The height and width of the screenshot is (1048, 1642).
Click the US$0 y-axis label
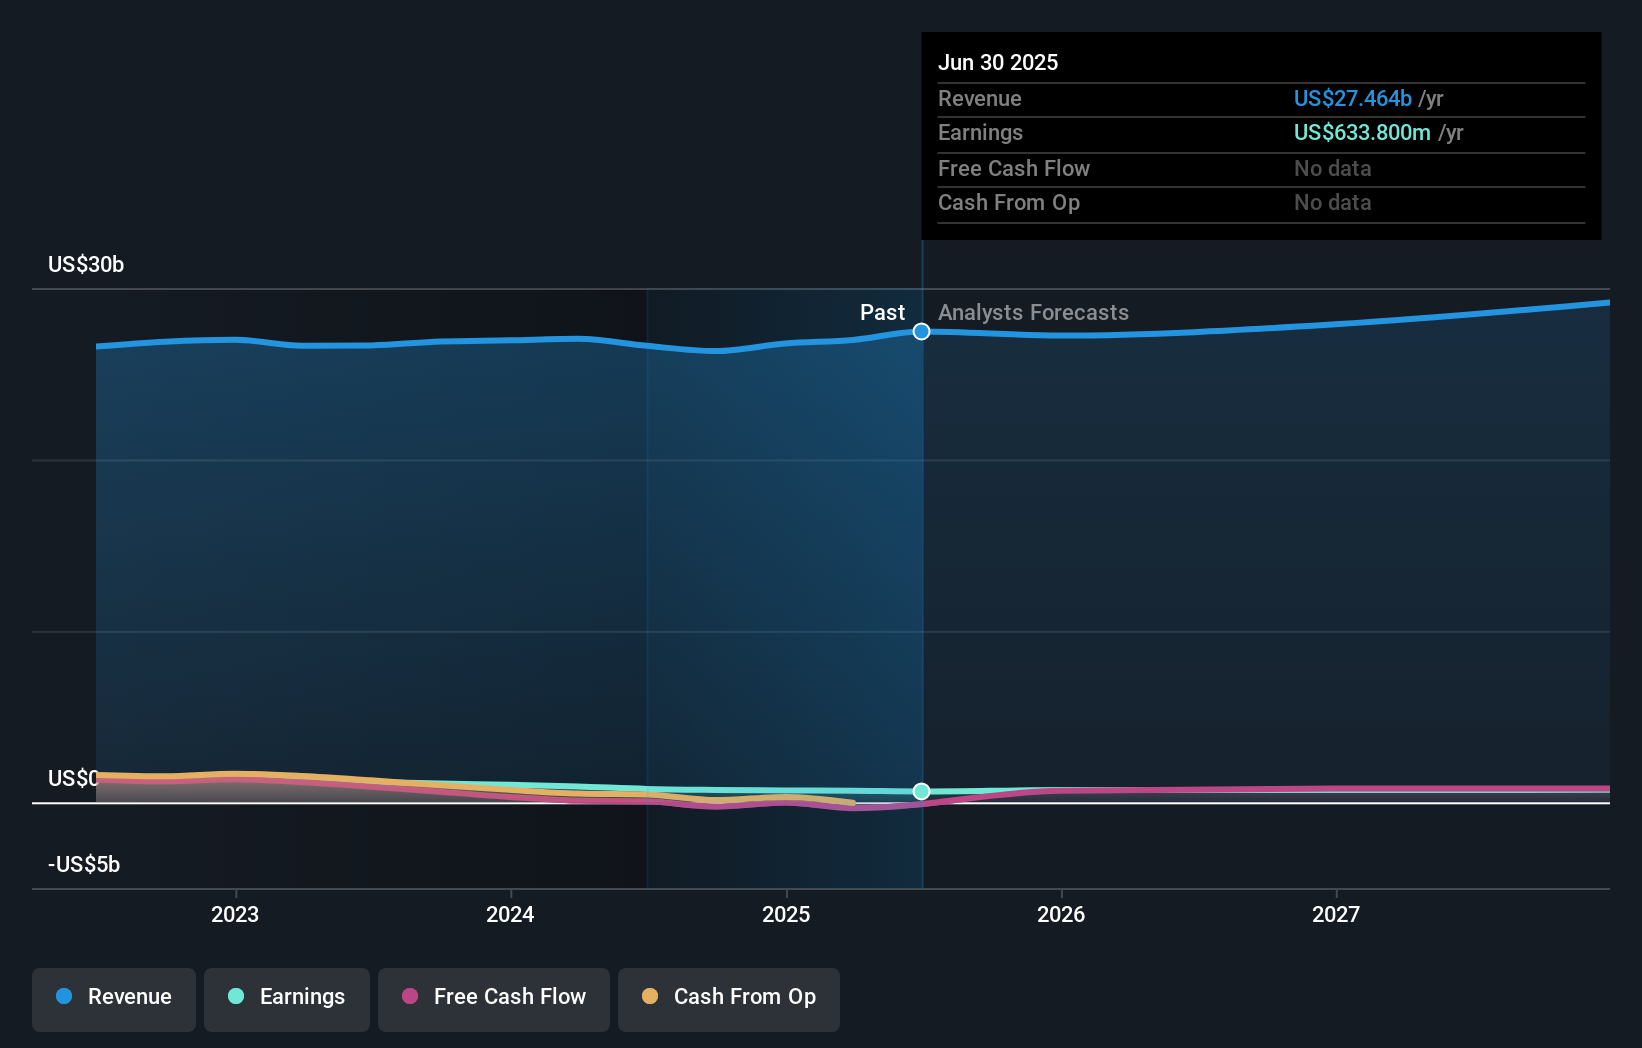[73, 778]
